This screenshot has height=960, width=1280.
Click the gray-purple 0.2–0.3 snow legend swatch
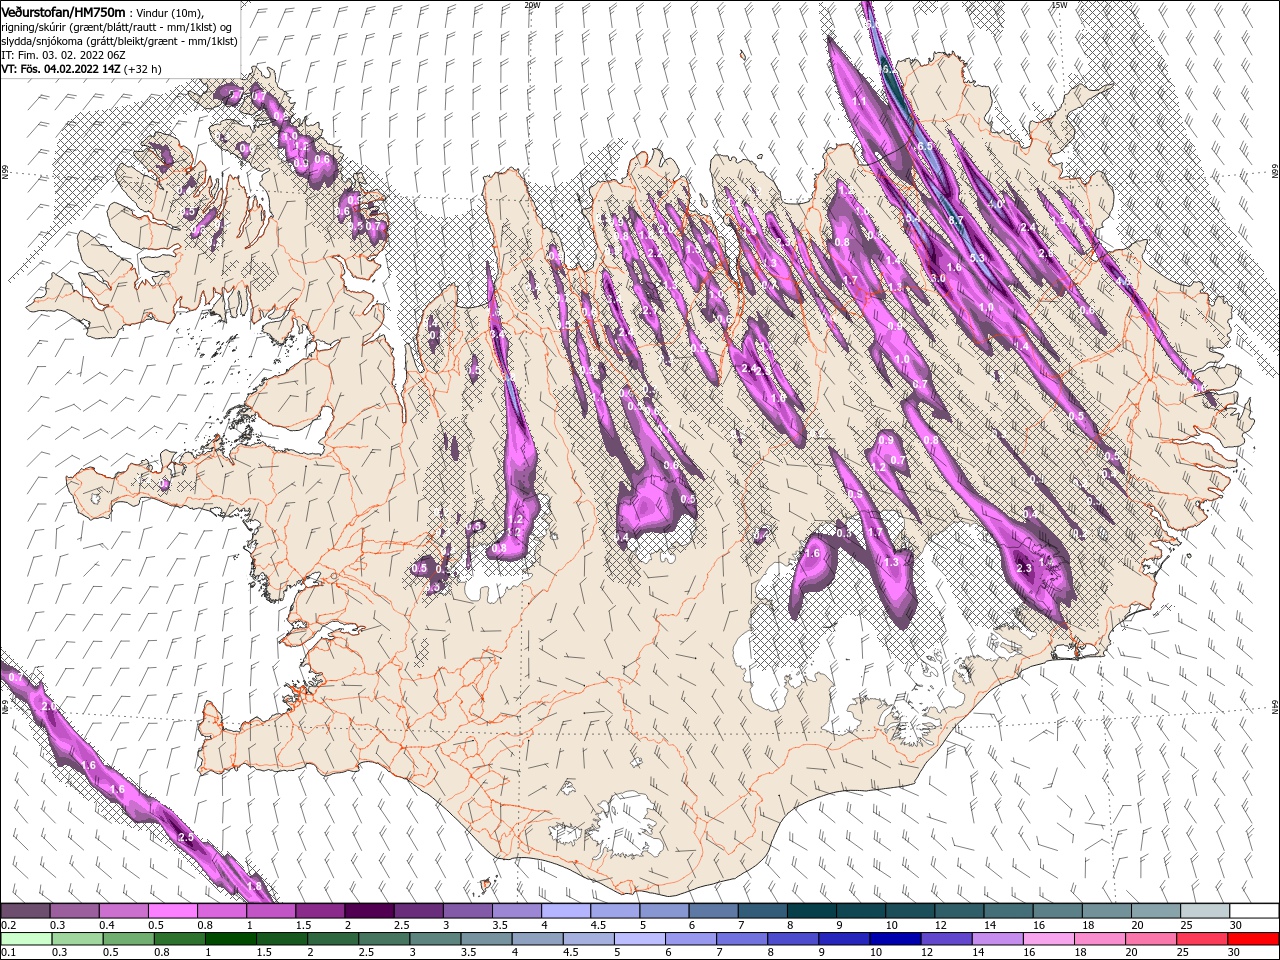pyautogui.click(x=26, y=911)
